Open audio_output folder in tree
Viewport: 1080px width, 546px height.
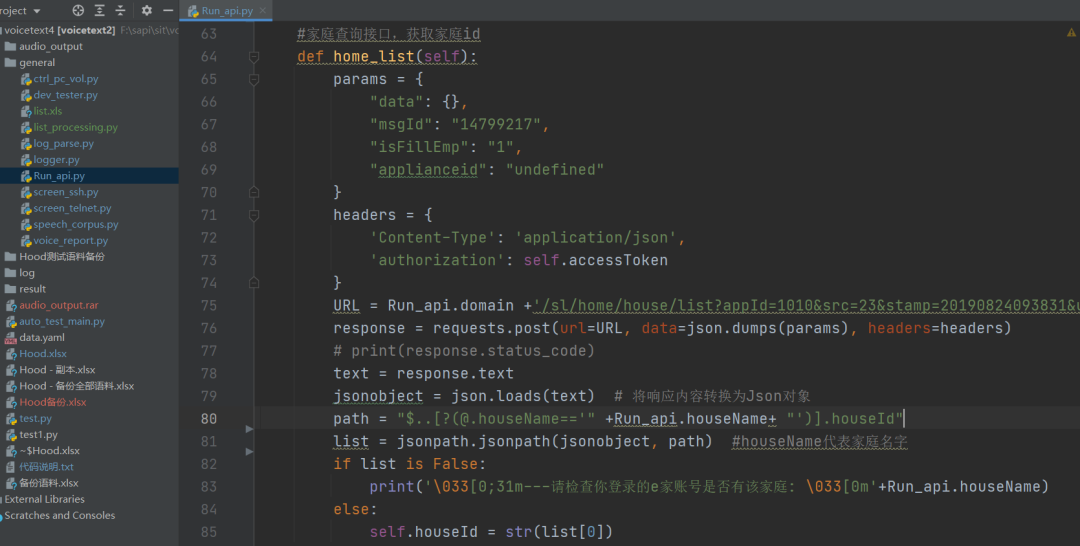click(x=50, y=46)
